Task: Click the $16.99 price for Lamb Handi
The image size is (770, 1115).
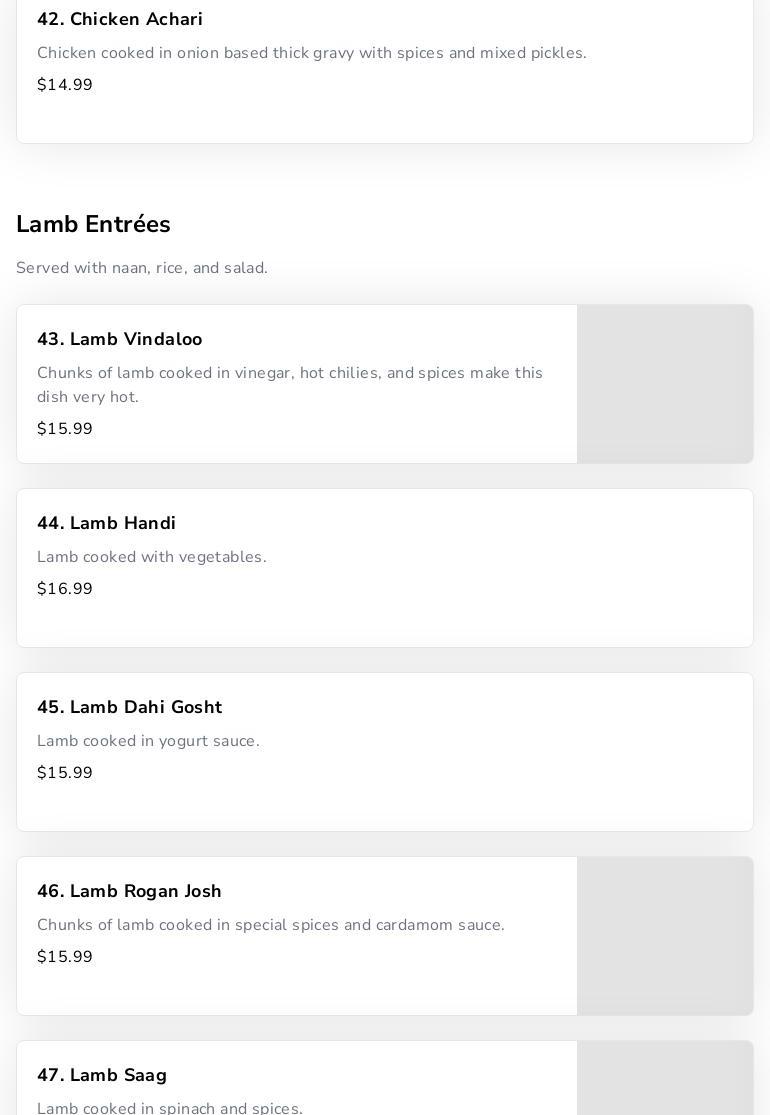Action: [65, 589]
